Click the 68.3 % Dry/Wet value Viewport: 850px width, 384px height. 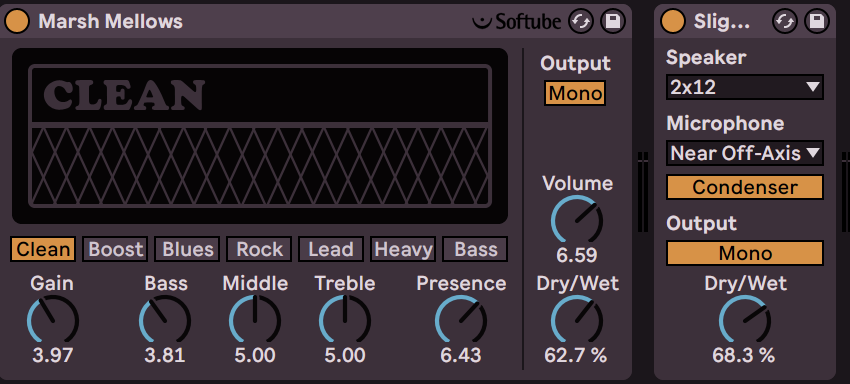(x=744, y=356)
